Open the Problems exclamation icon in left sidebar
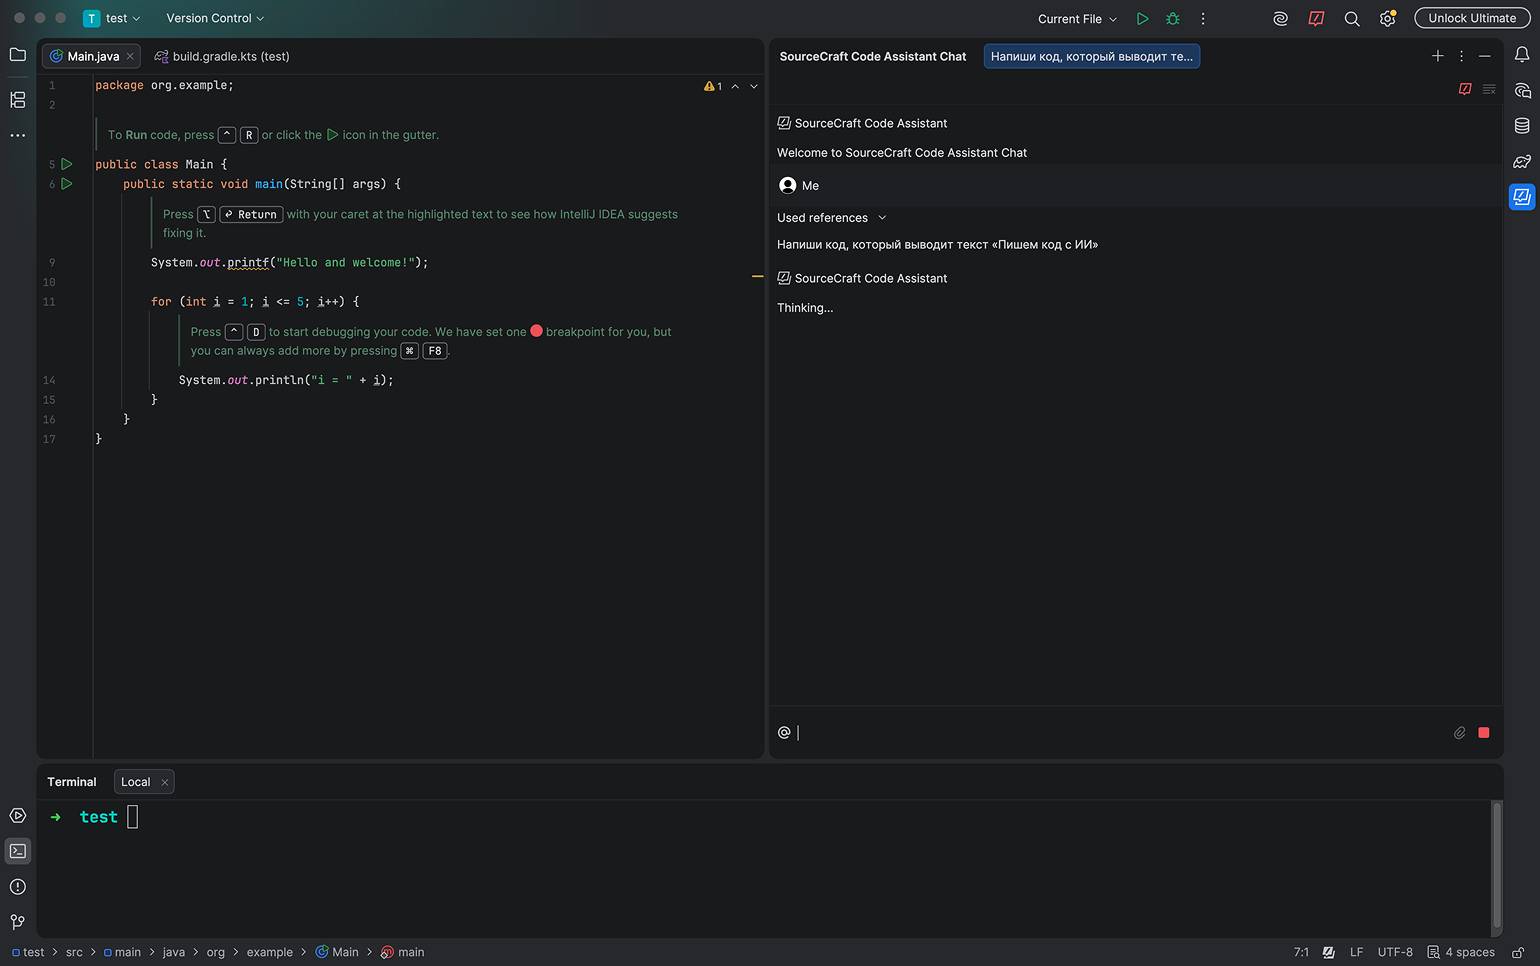This screenshot has height=966, width=1540. pyautogui.click(x=18, y=887)
